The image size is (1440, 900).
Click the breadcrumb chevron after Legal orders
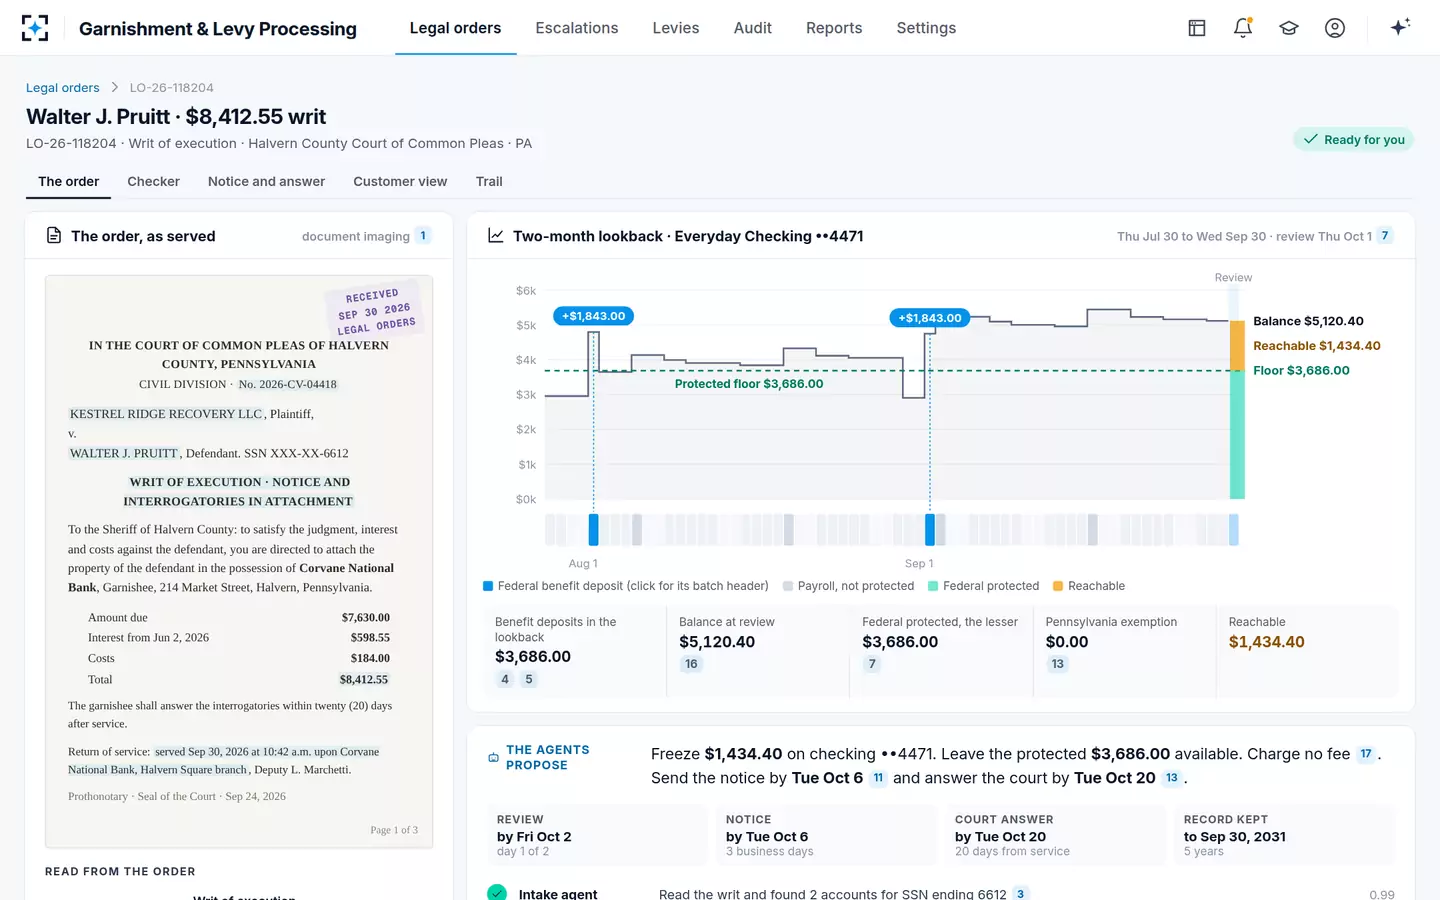(115, 88)
